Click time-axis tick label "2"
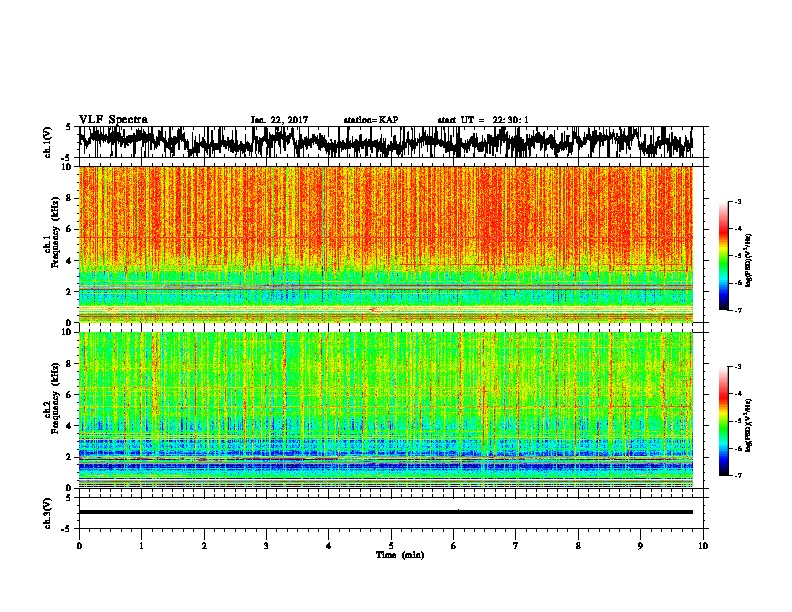 click(x=204, y=546)
